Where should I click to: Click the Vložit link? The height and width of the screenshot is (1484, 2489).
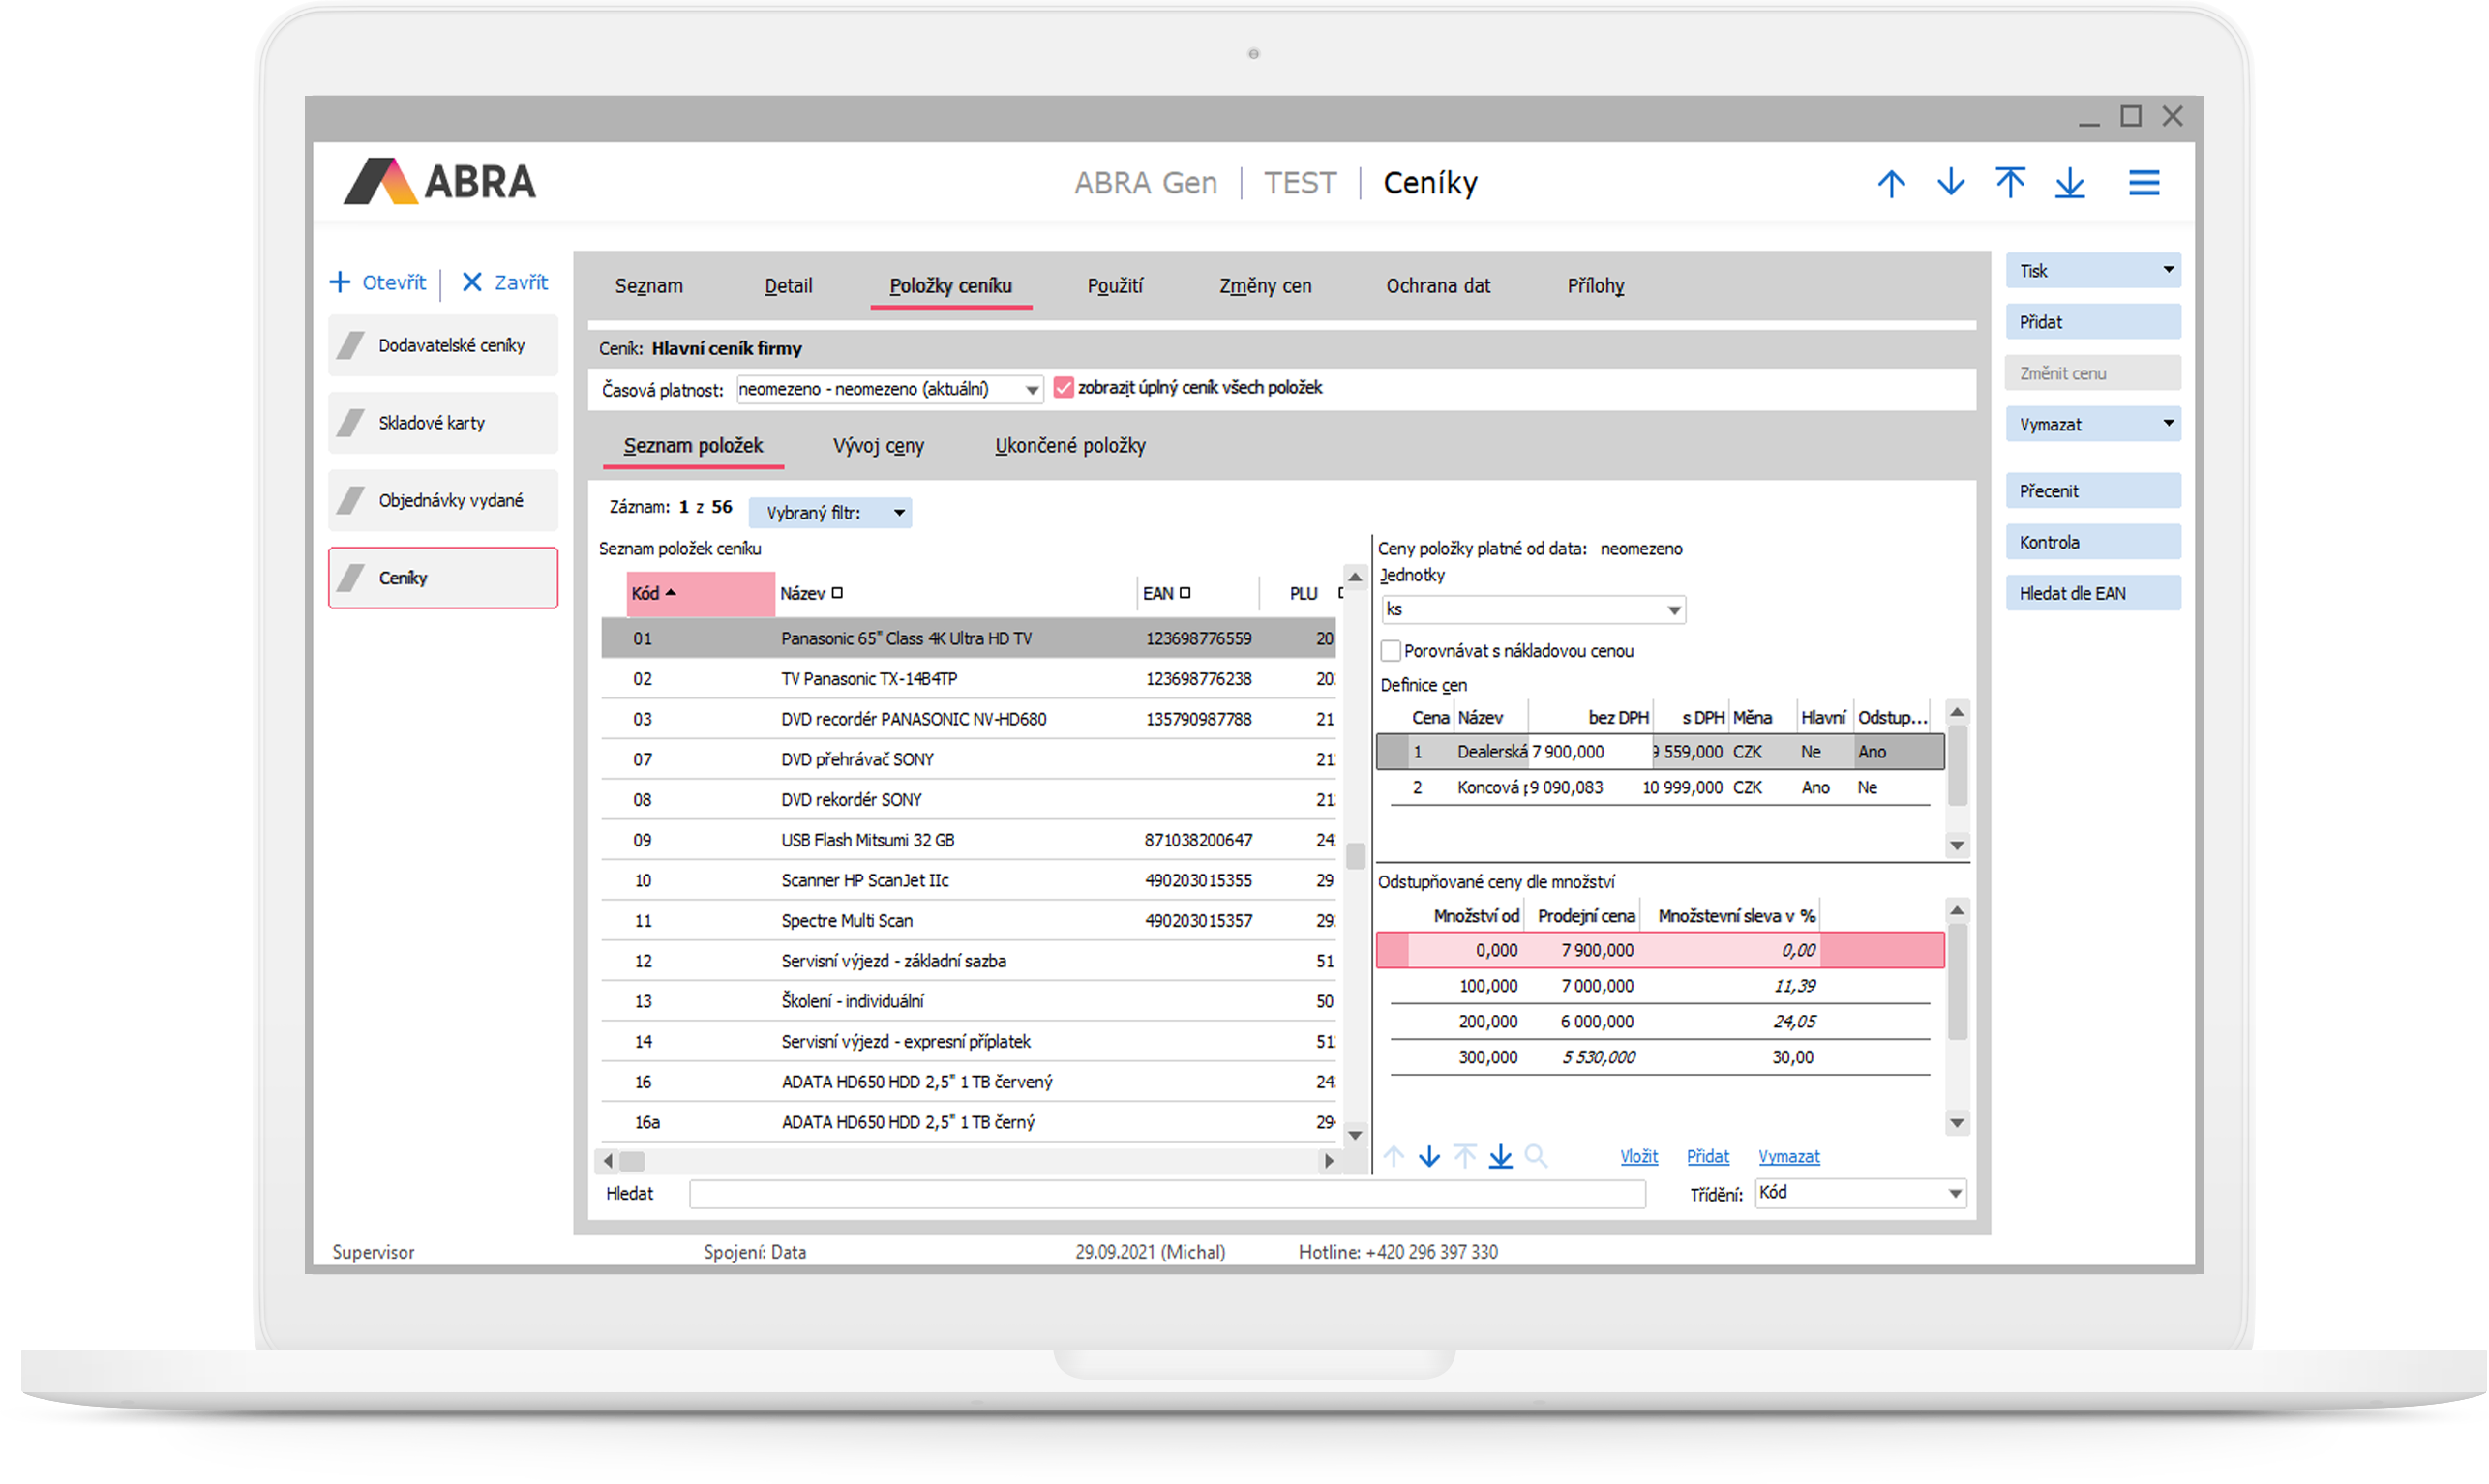(1638, 1157)
